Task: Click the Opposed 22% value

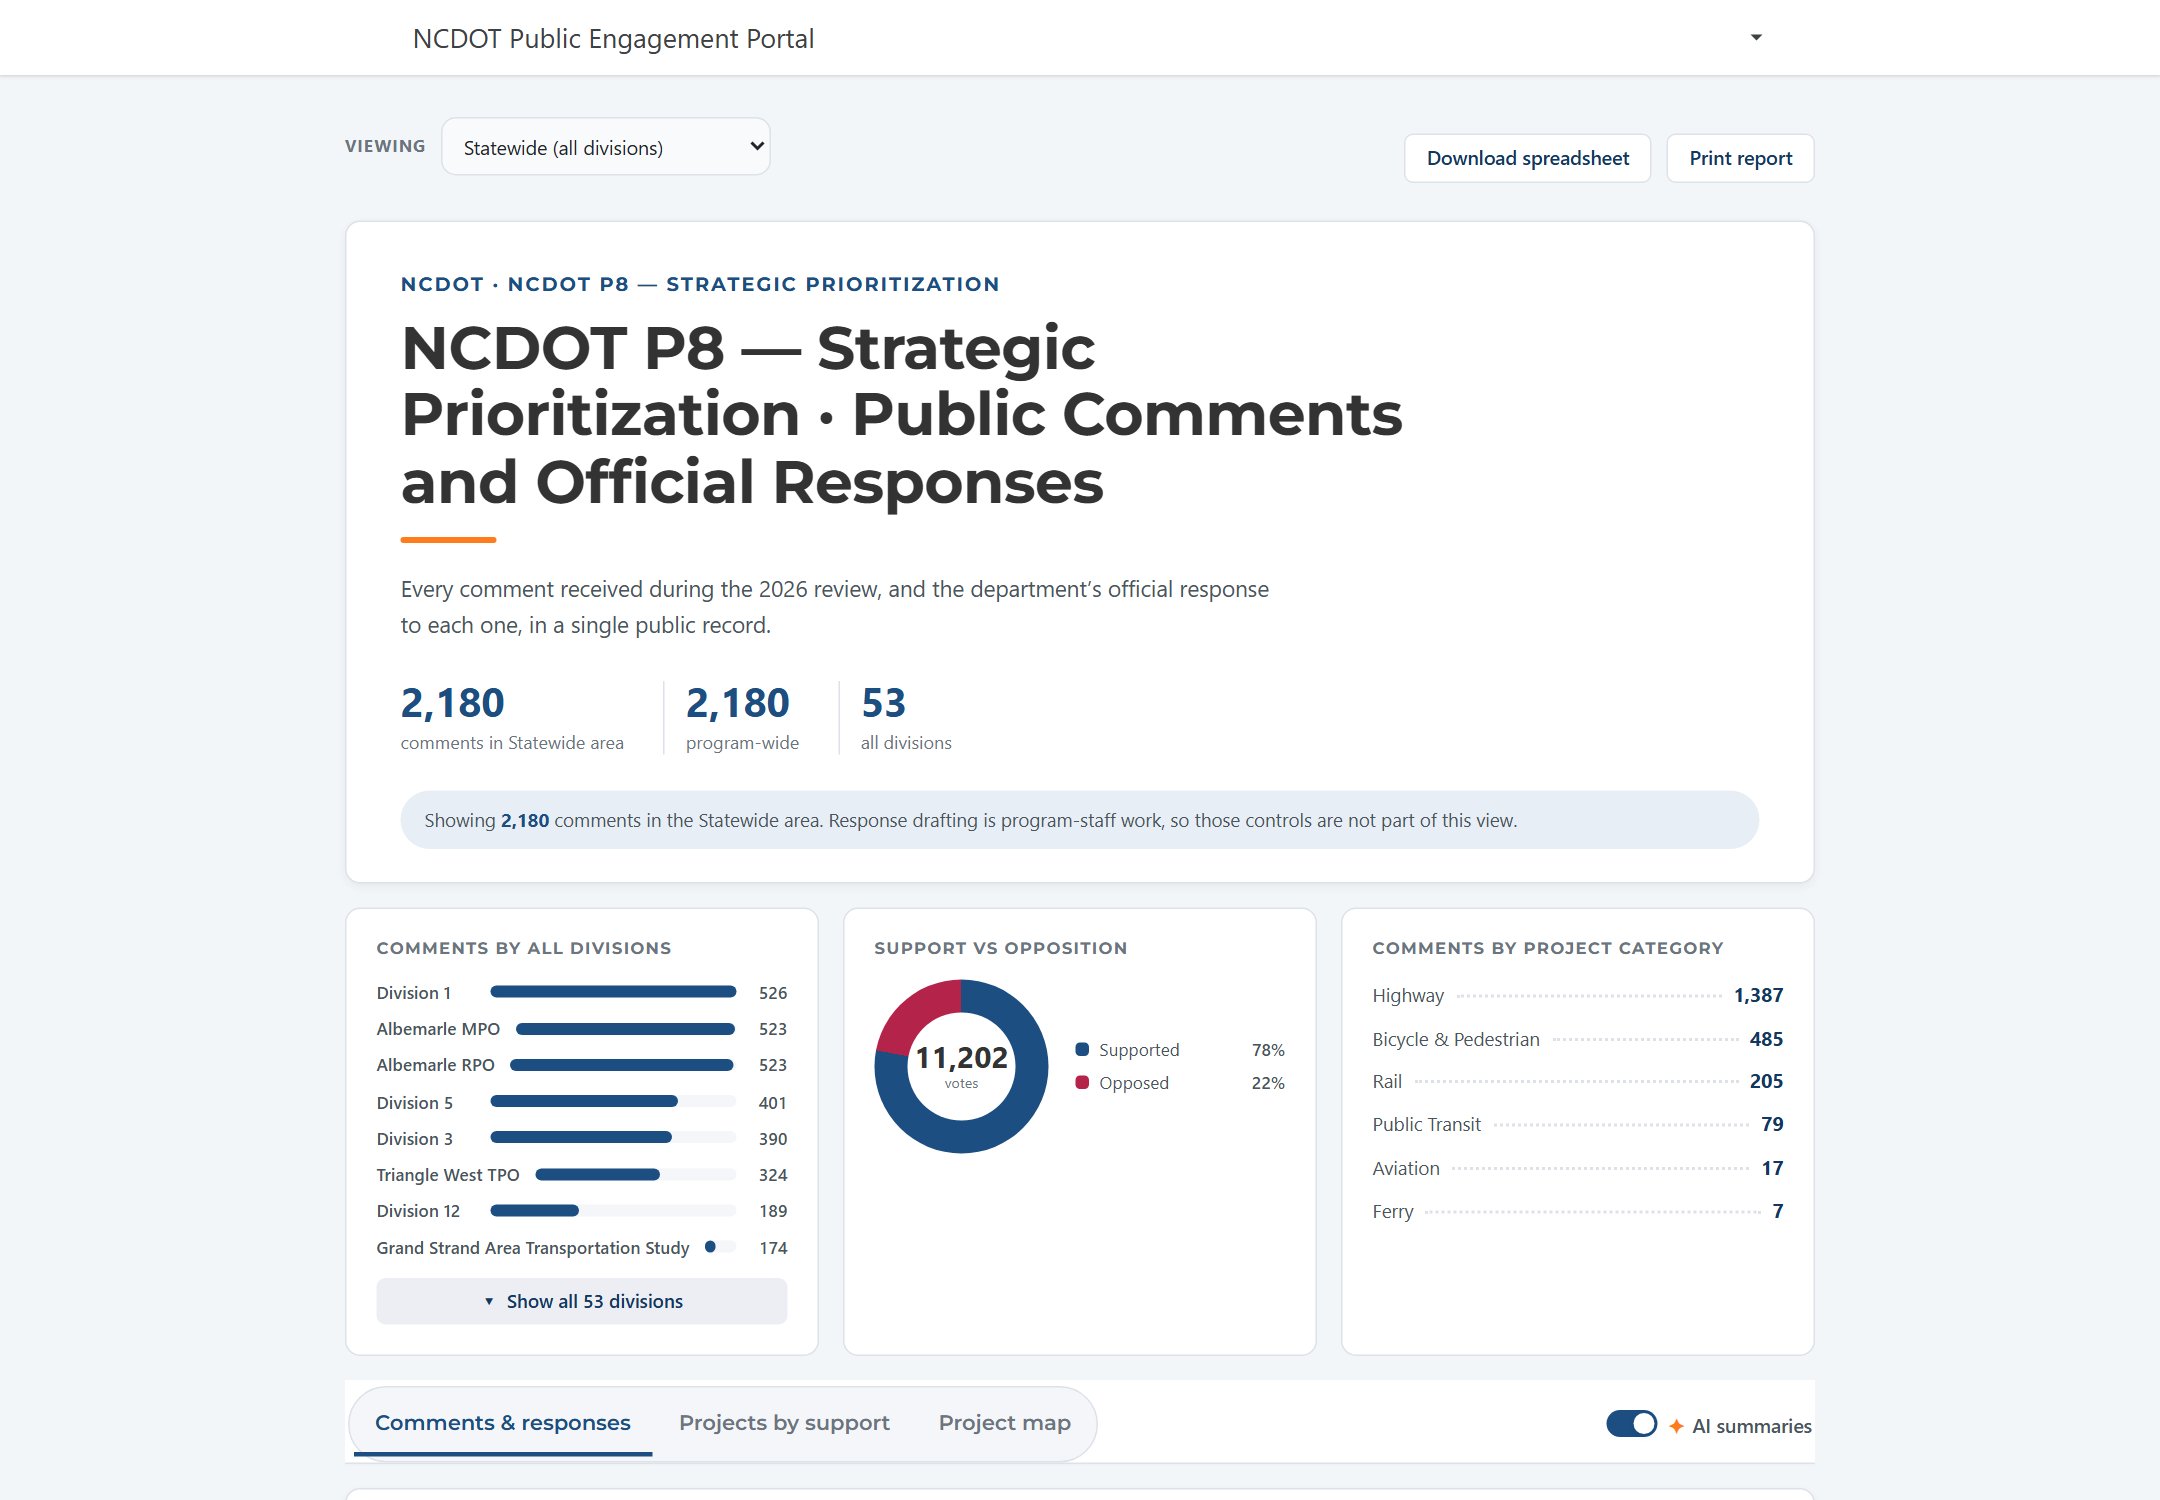Action: 1268,1083
